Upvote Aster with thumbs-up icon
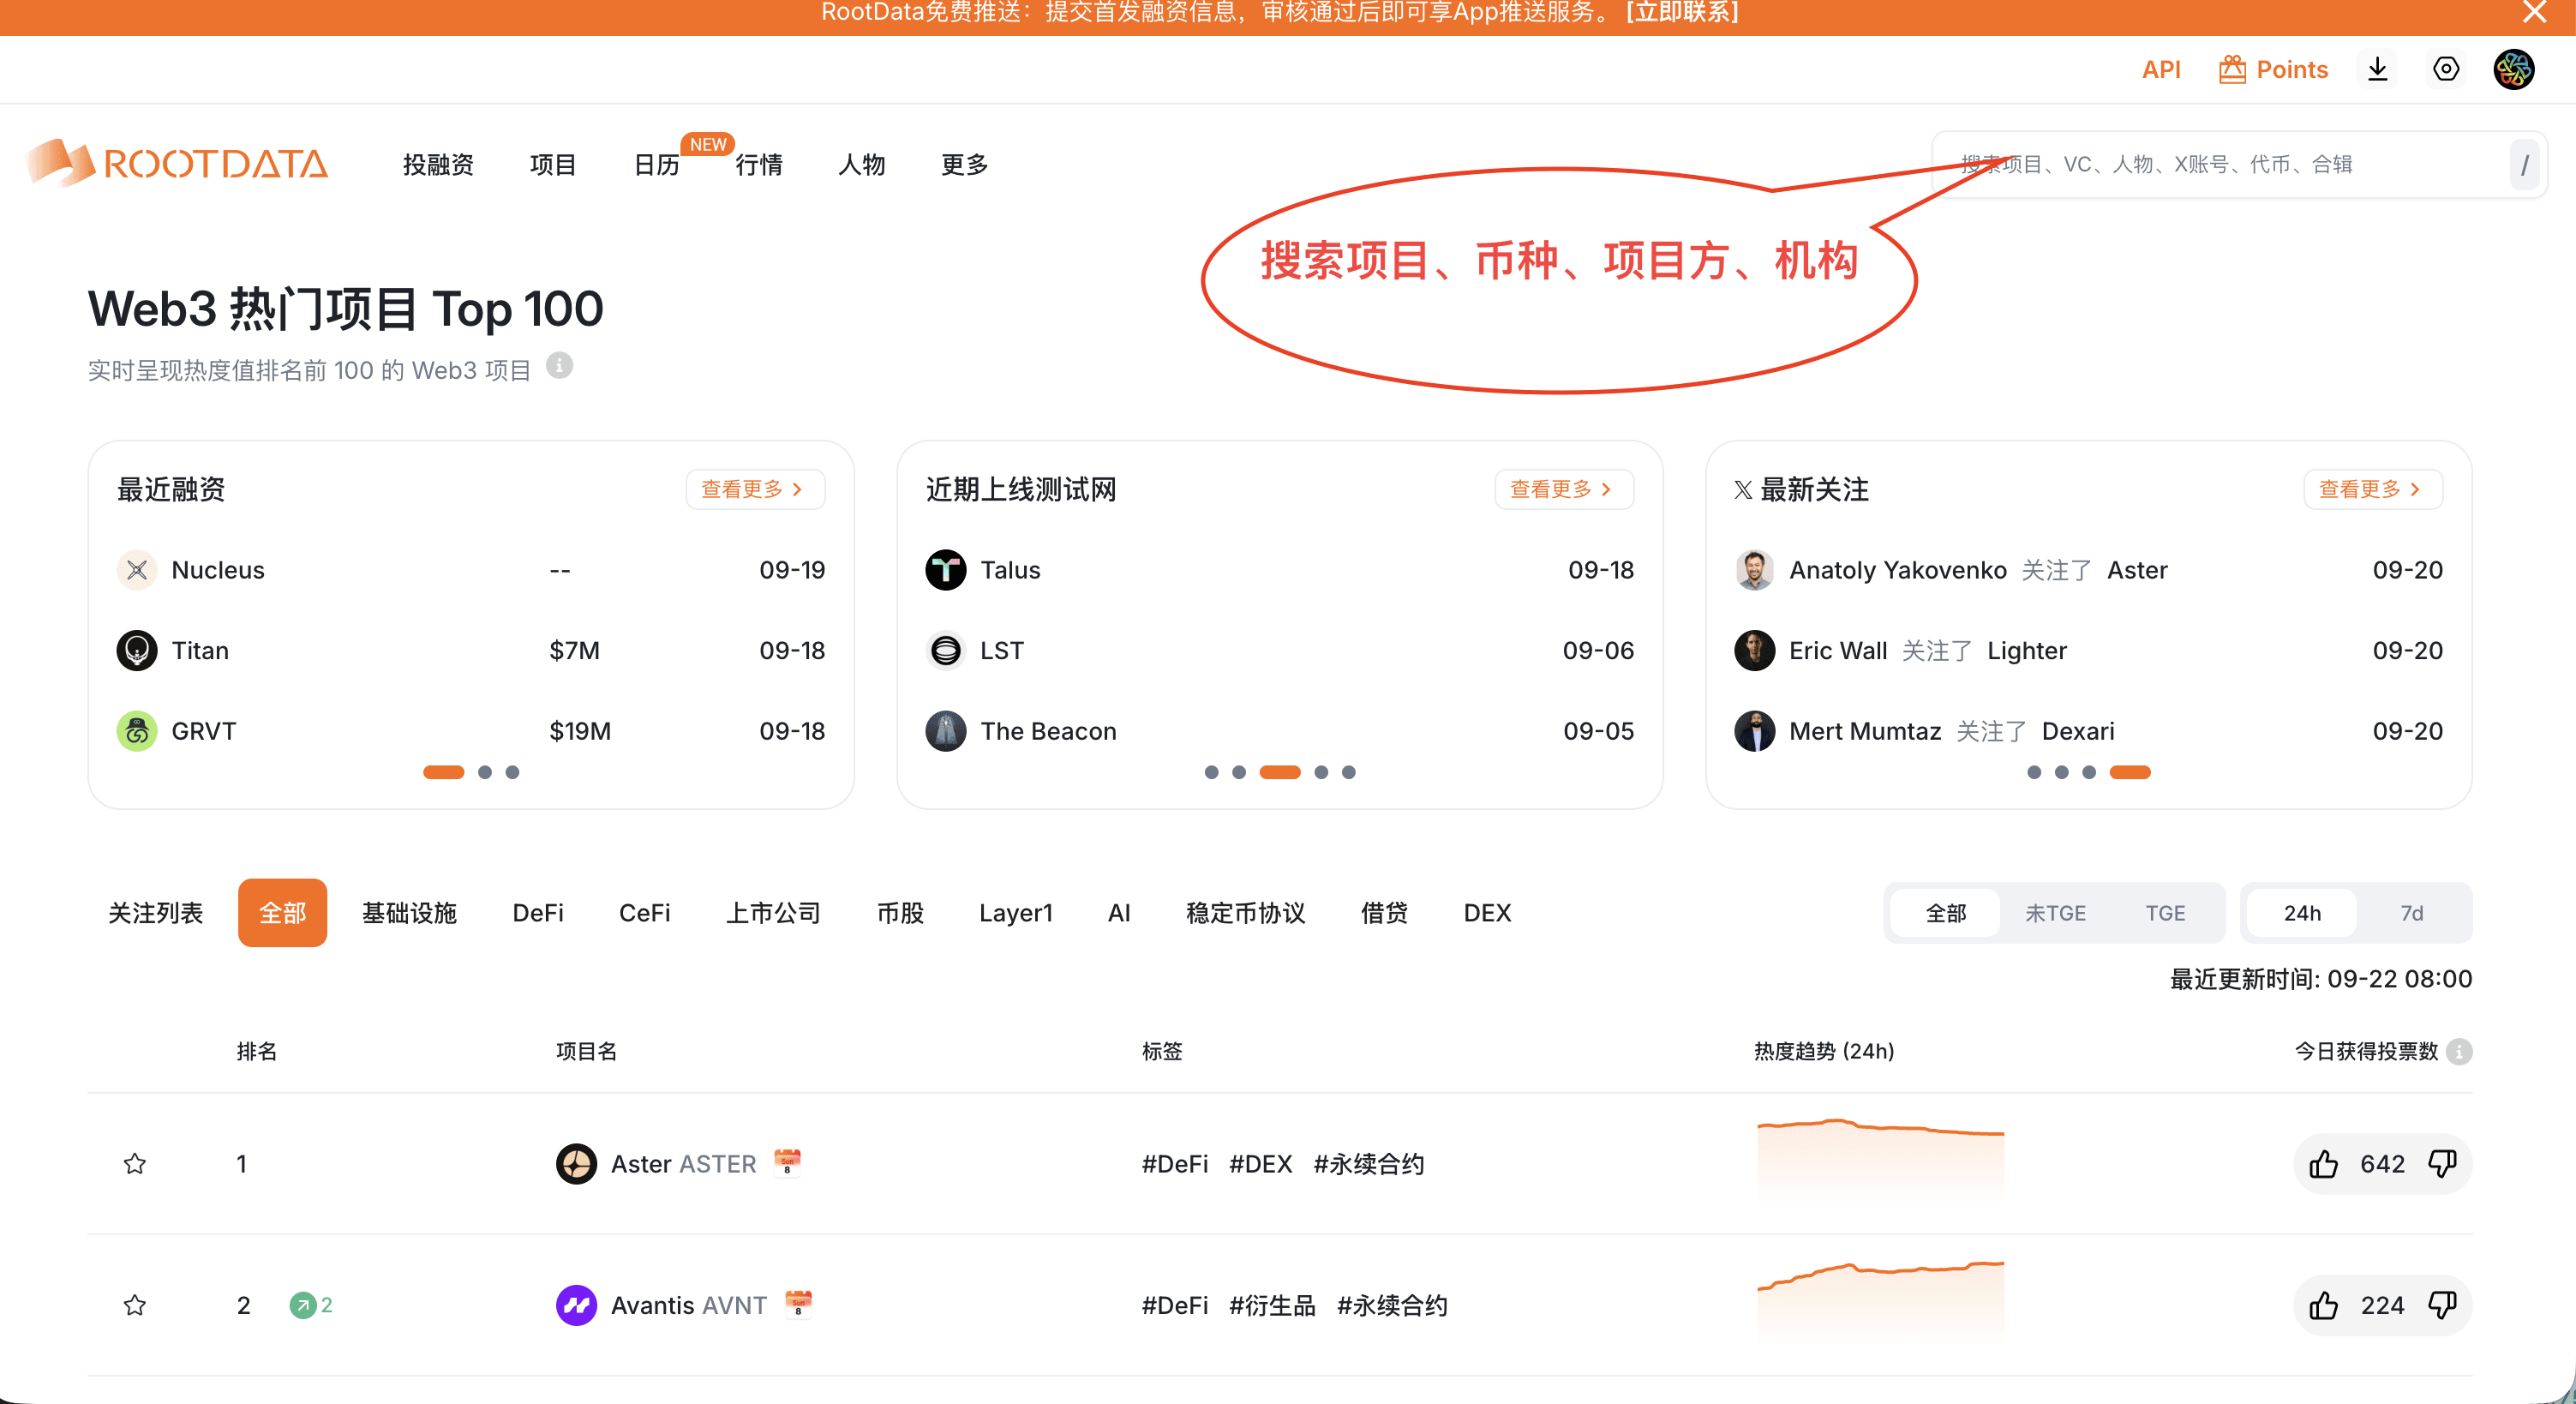This screenshot has height=1404, width=2576. [x=2323, y=1164]
